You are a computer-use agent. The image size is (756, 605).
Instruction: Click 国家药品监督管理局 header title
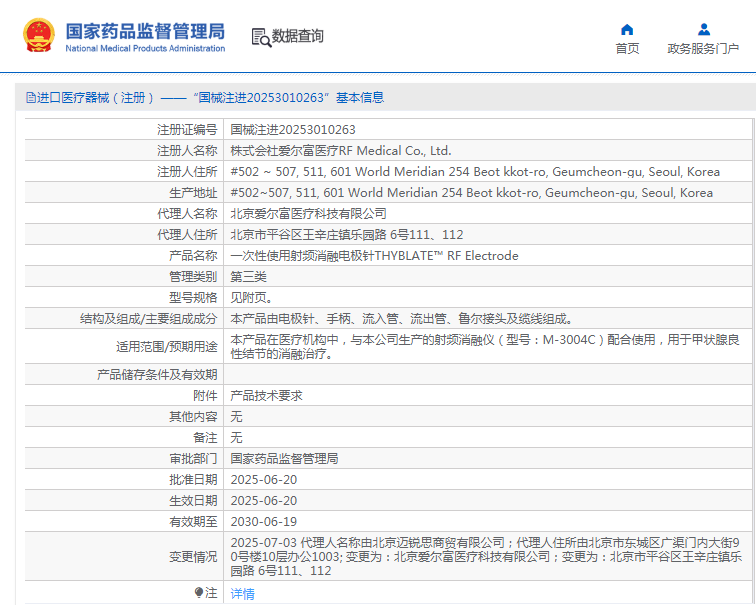pos(145,31)
